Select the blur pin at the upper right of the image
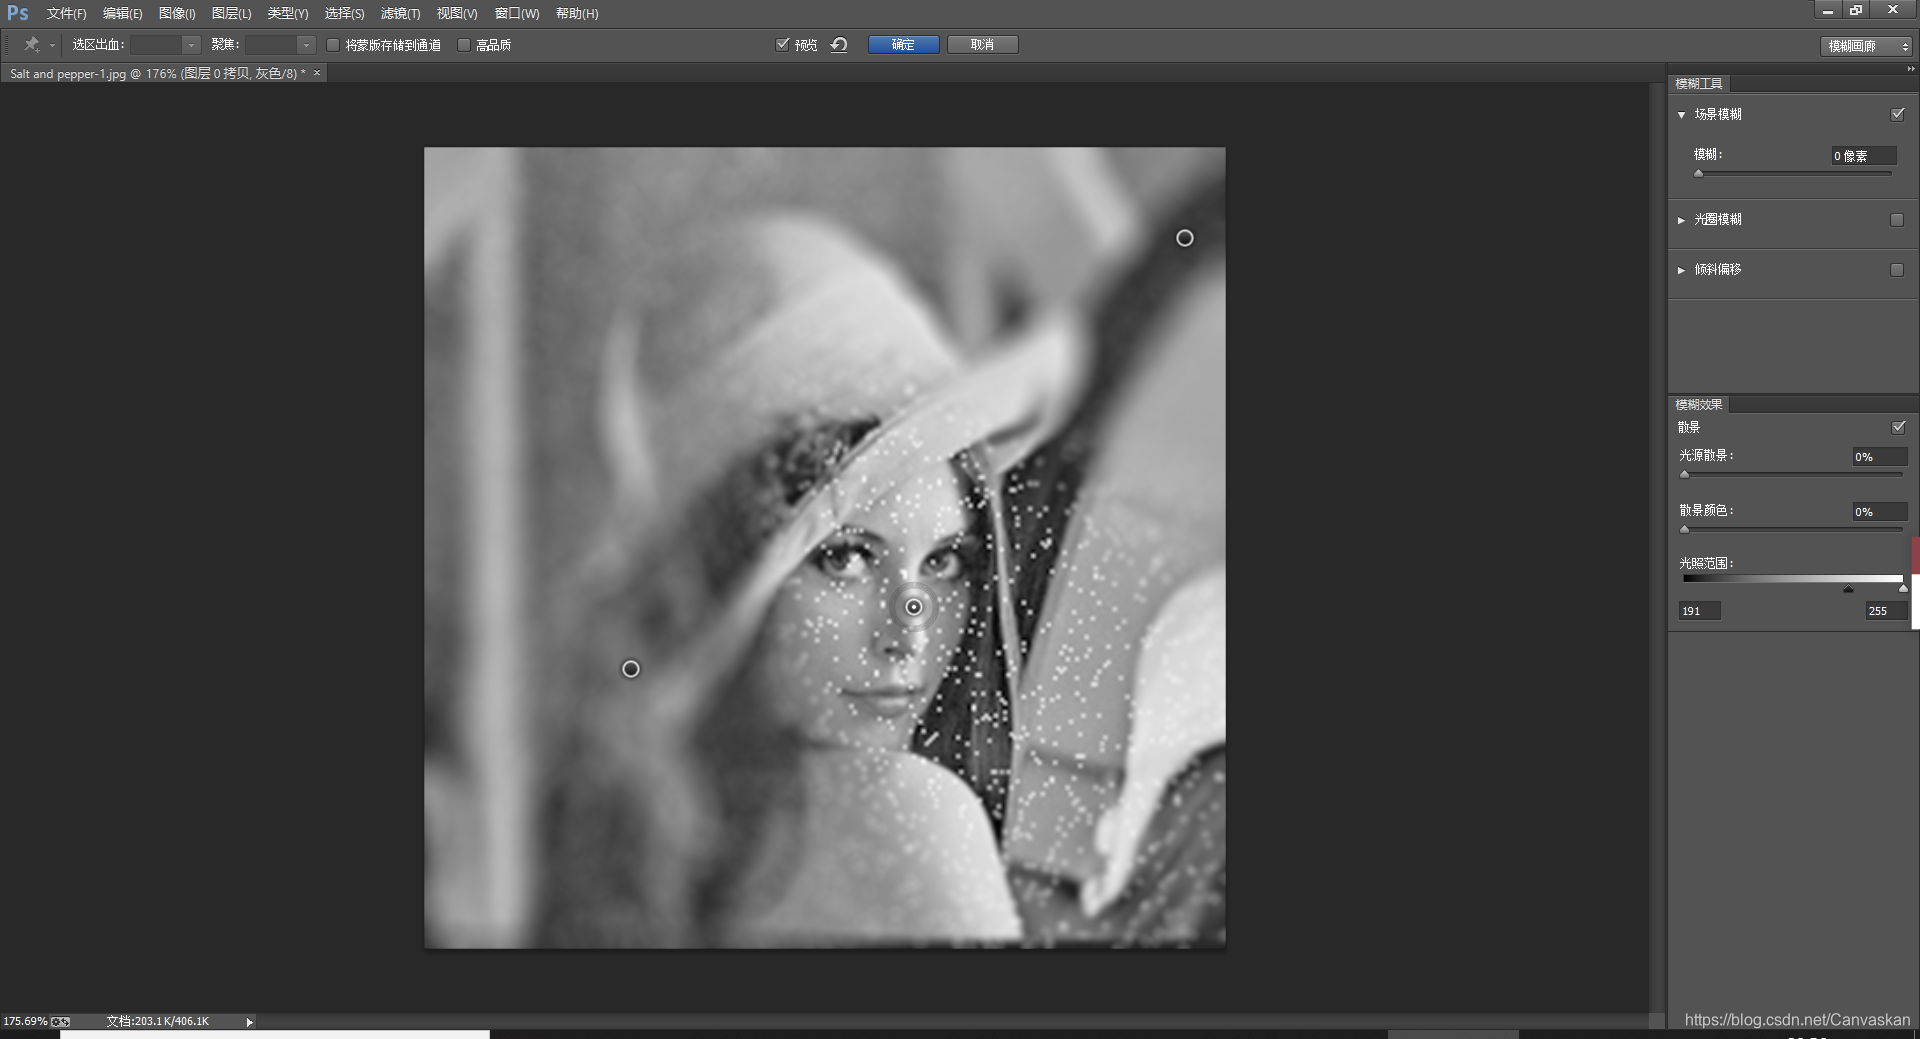 tap(1184, 238)
